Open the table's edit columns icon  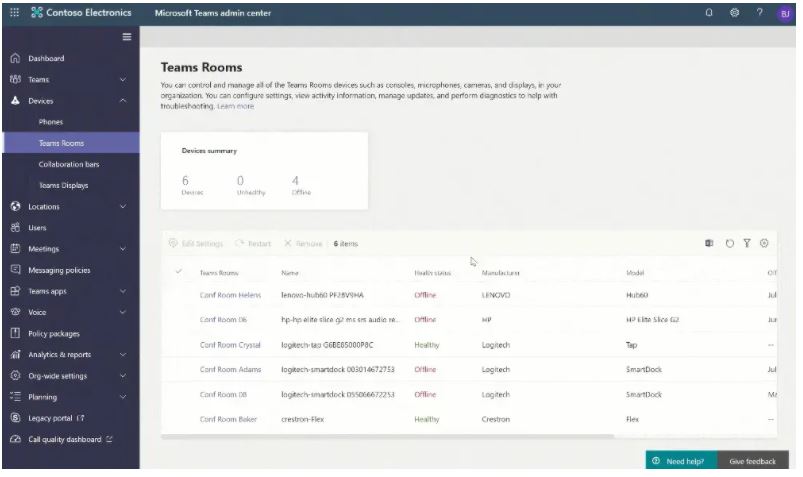pyautogui.click(x=709, y=243)
